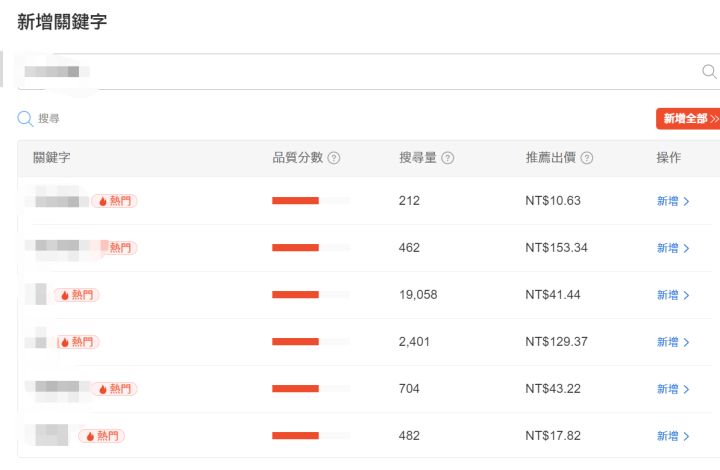Click the blue 搜尋 magnifier icon
The height and width of the screenshot is (470, 720).
coord(25,118)
